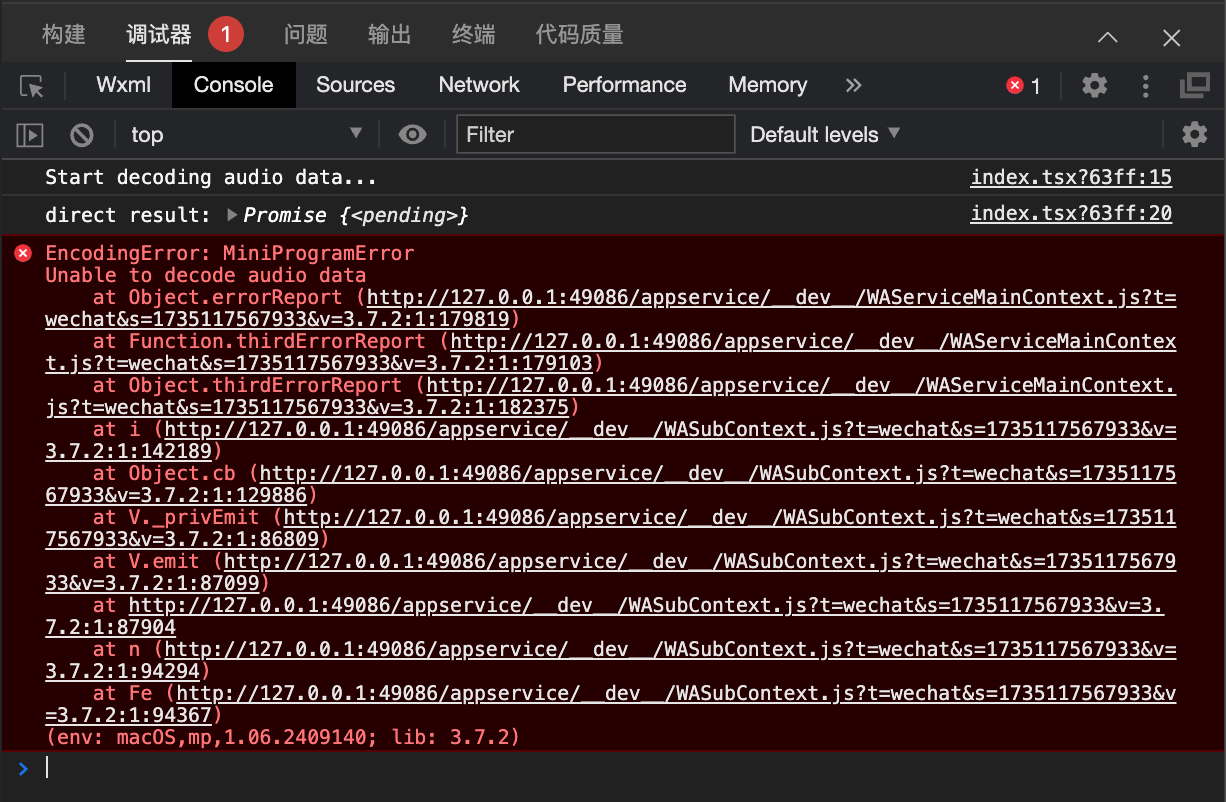The image size is (1226, 802).
Task: Open the 代码质量 tab
Action: pos(580,35)
